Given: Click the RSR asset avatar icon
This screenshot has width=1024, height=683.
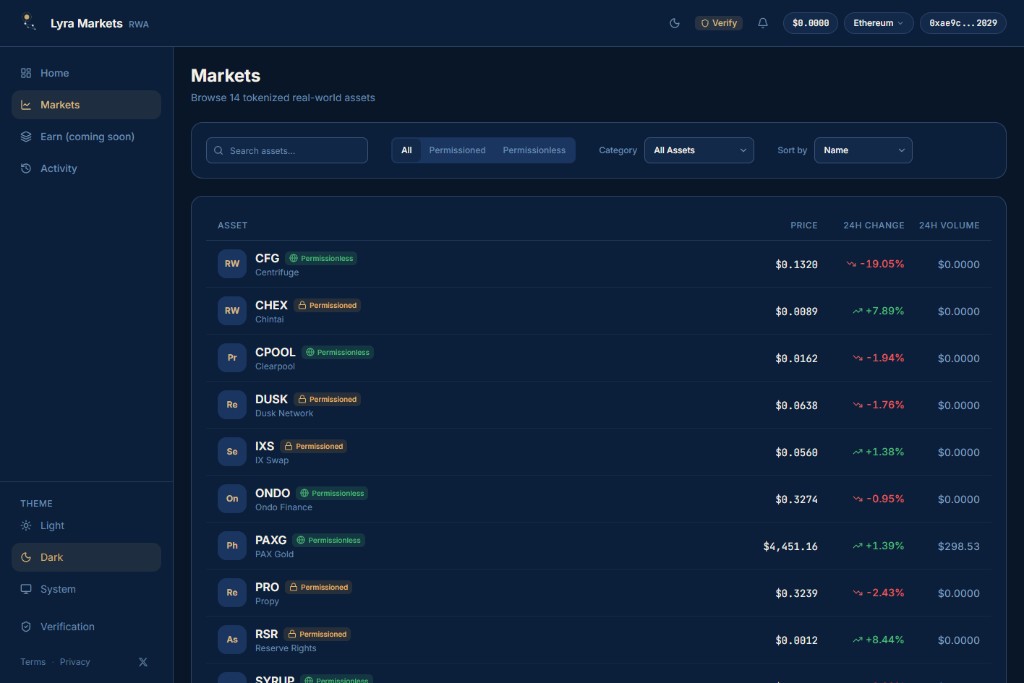Looking at the screenshot, I should click(x=232, y=640).
